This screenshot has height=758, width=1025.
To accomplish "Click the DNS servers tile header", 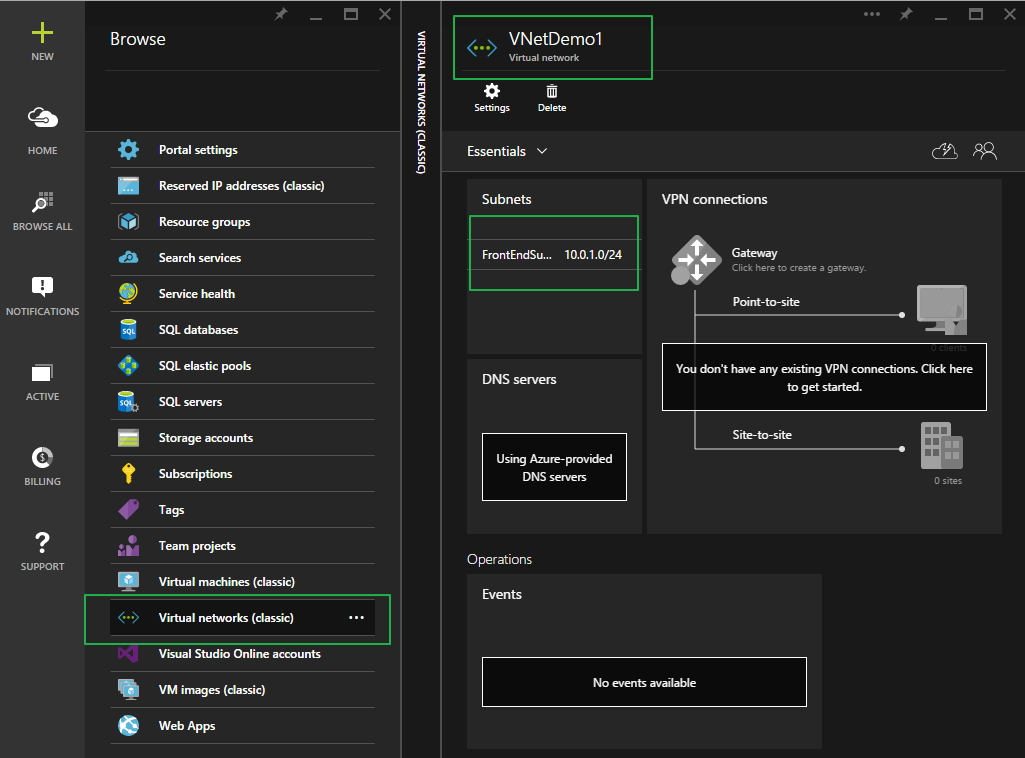I will click(519, 379).
